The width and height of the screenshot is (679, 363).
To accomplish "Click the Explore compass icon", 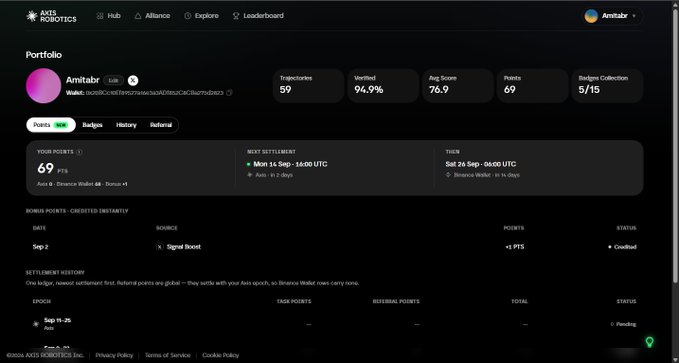I will 188,16.
